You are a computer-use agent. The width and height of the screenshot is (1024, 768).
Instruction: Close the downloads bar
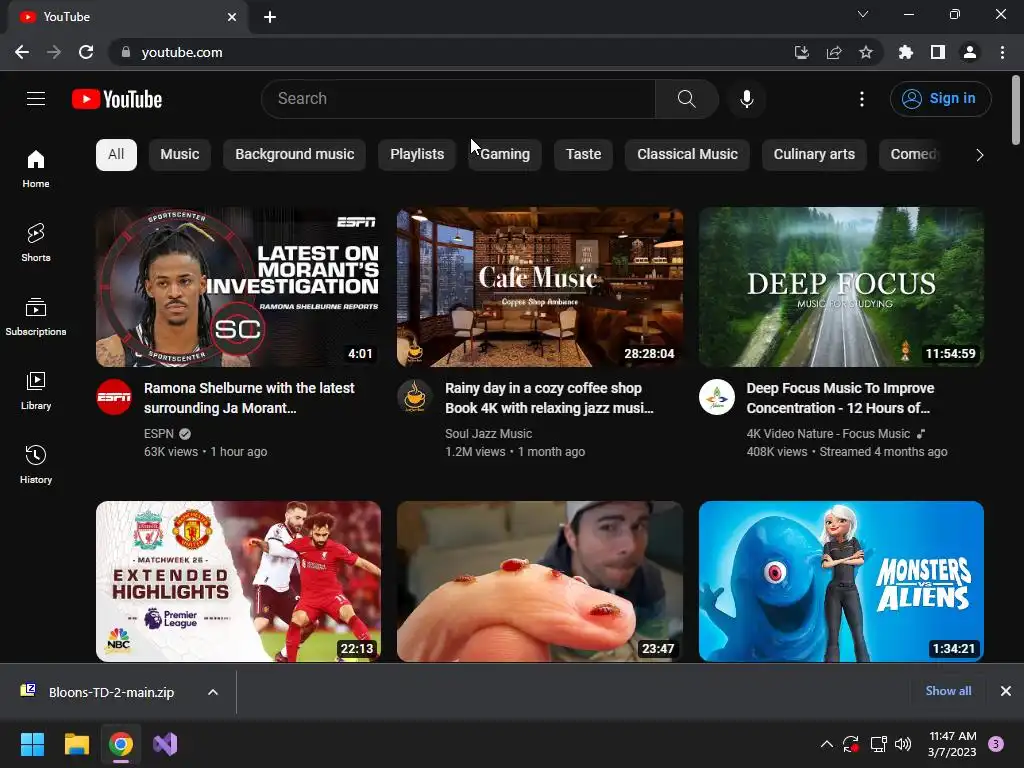pyautogui.click(x=1006, y=691)
